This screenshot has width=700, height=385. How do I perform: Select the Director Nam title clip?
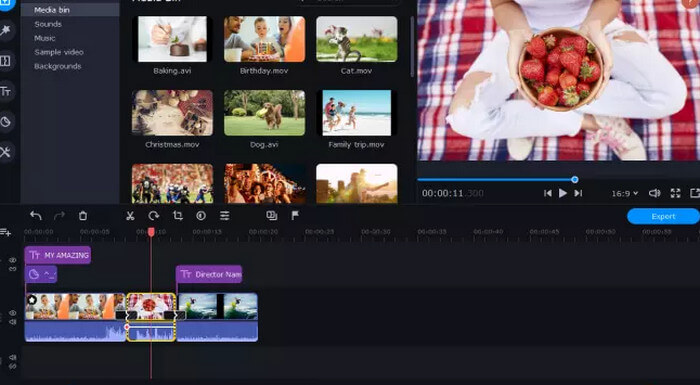coord(209,274)
